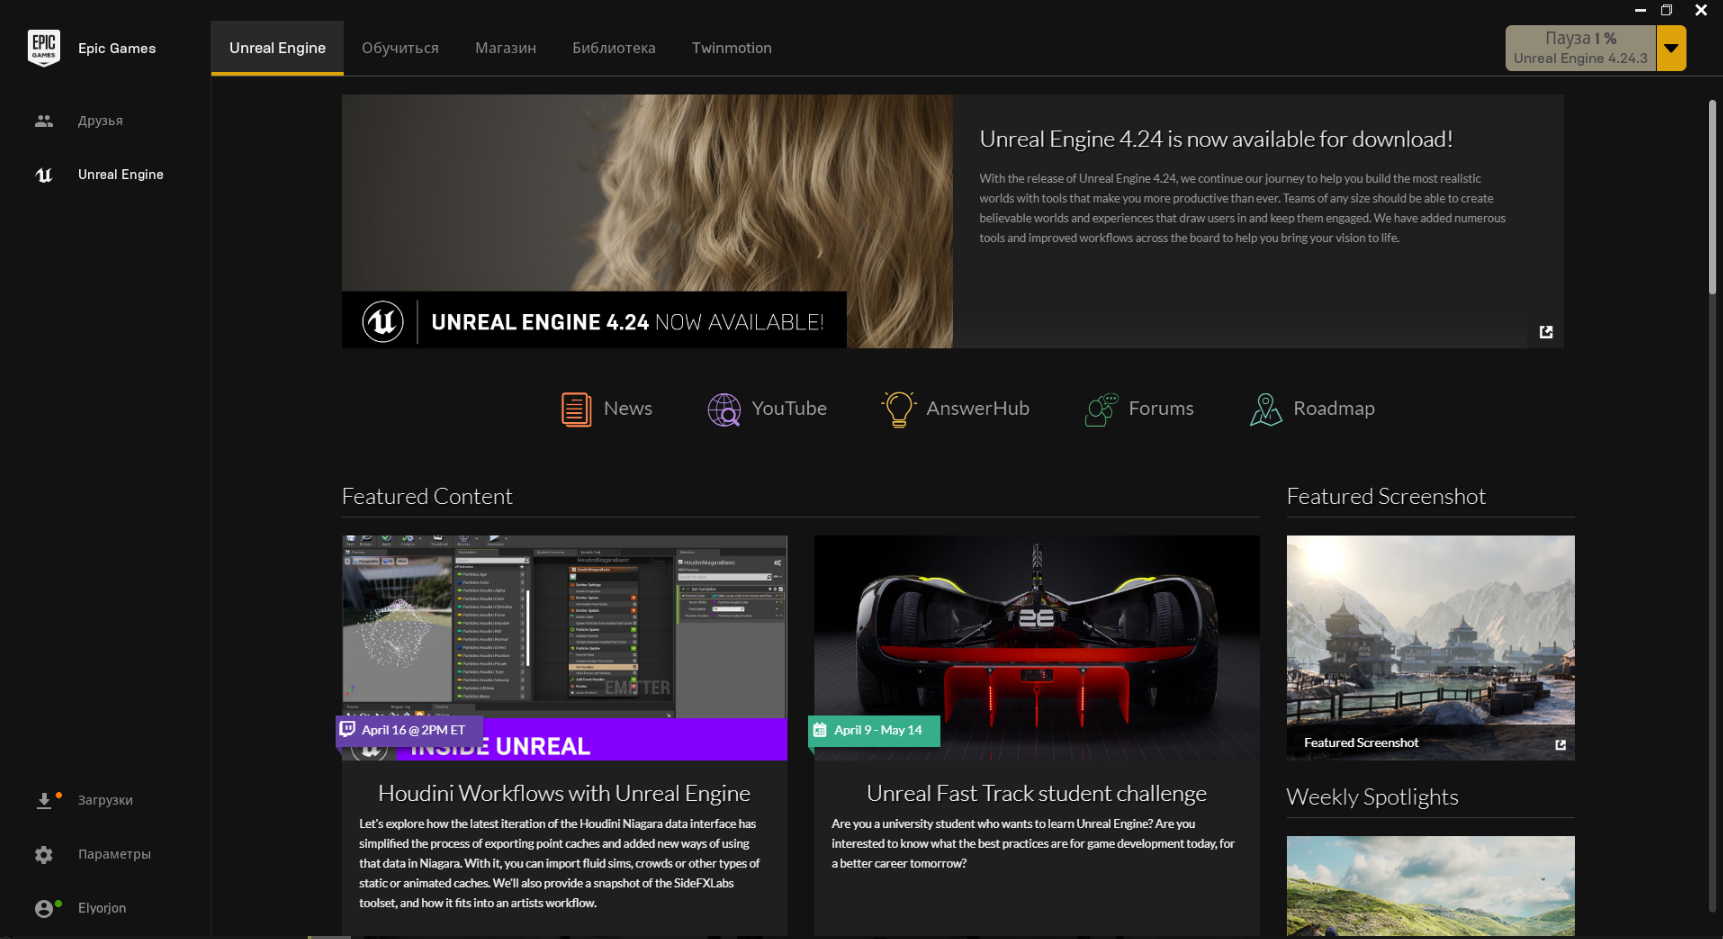Open the Featured Screenshot mountain village image
The width and height of the screenshot is (1723, 939).
click(x=1430, y=647)
